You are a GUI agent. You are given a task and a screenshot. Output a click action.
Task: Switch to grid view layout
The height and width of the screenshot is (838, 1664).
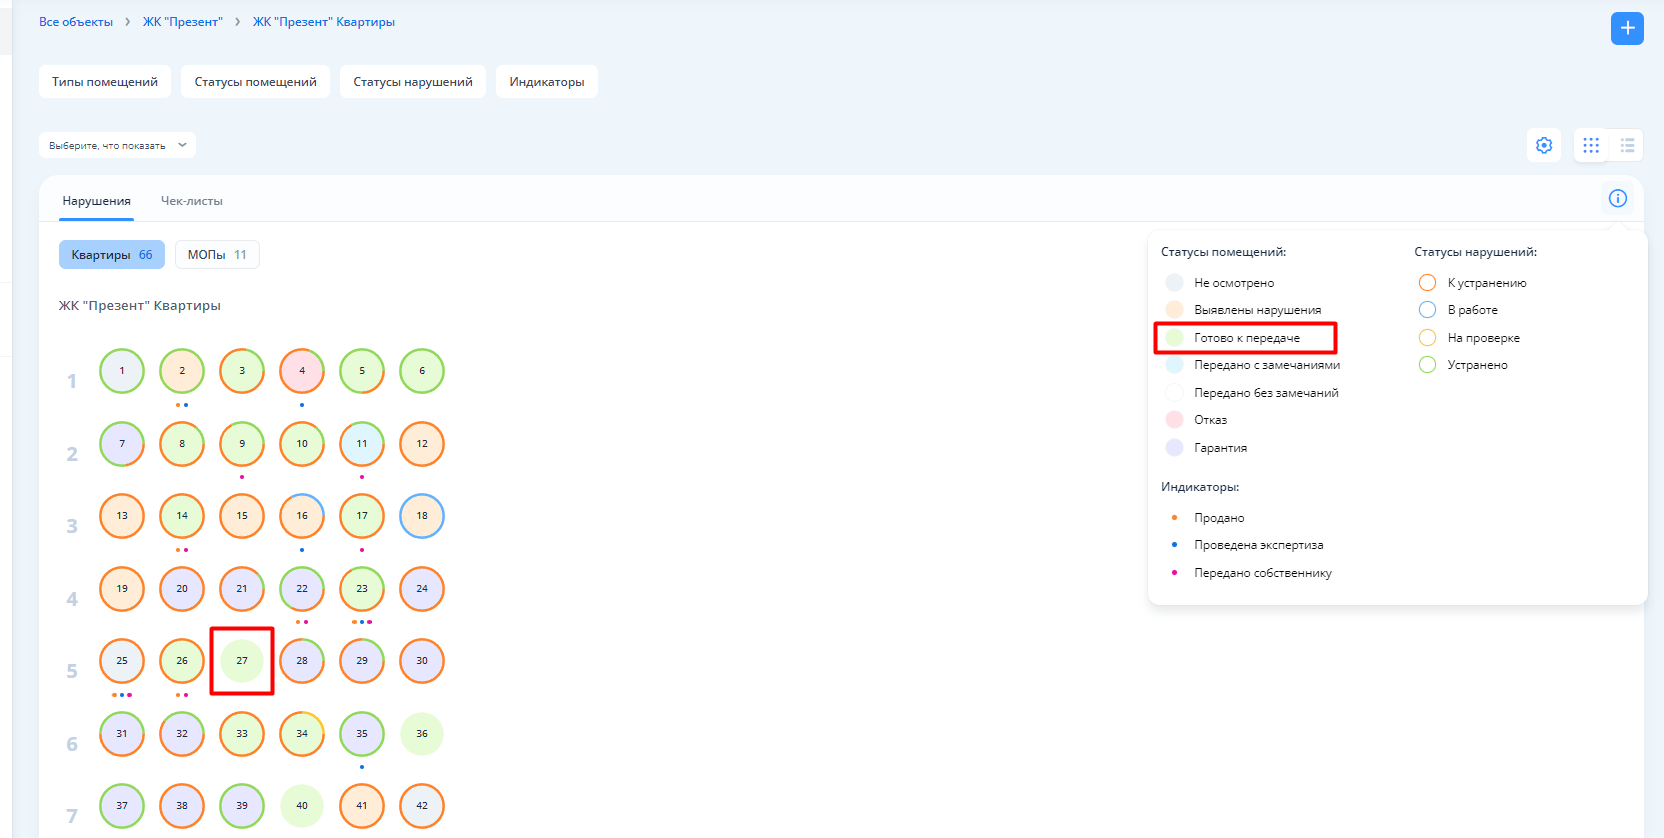(x=1591, y=145)
